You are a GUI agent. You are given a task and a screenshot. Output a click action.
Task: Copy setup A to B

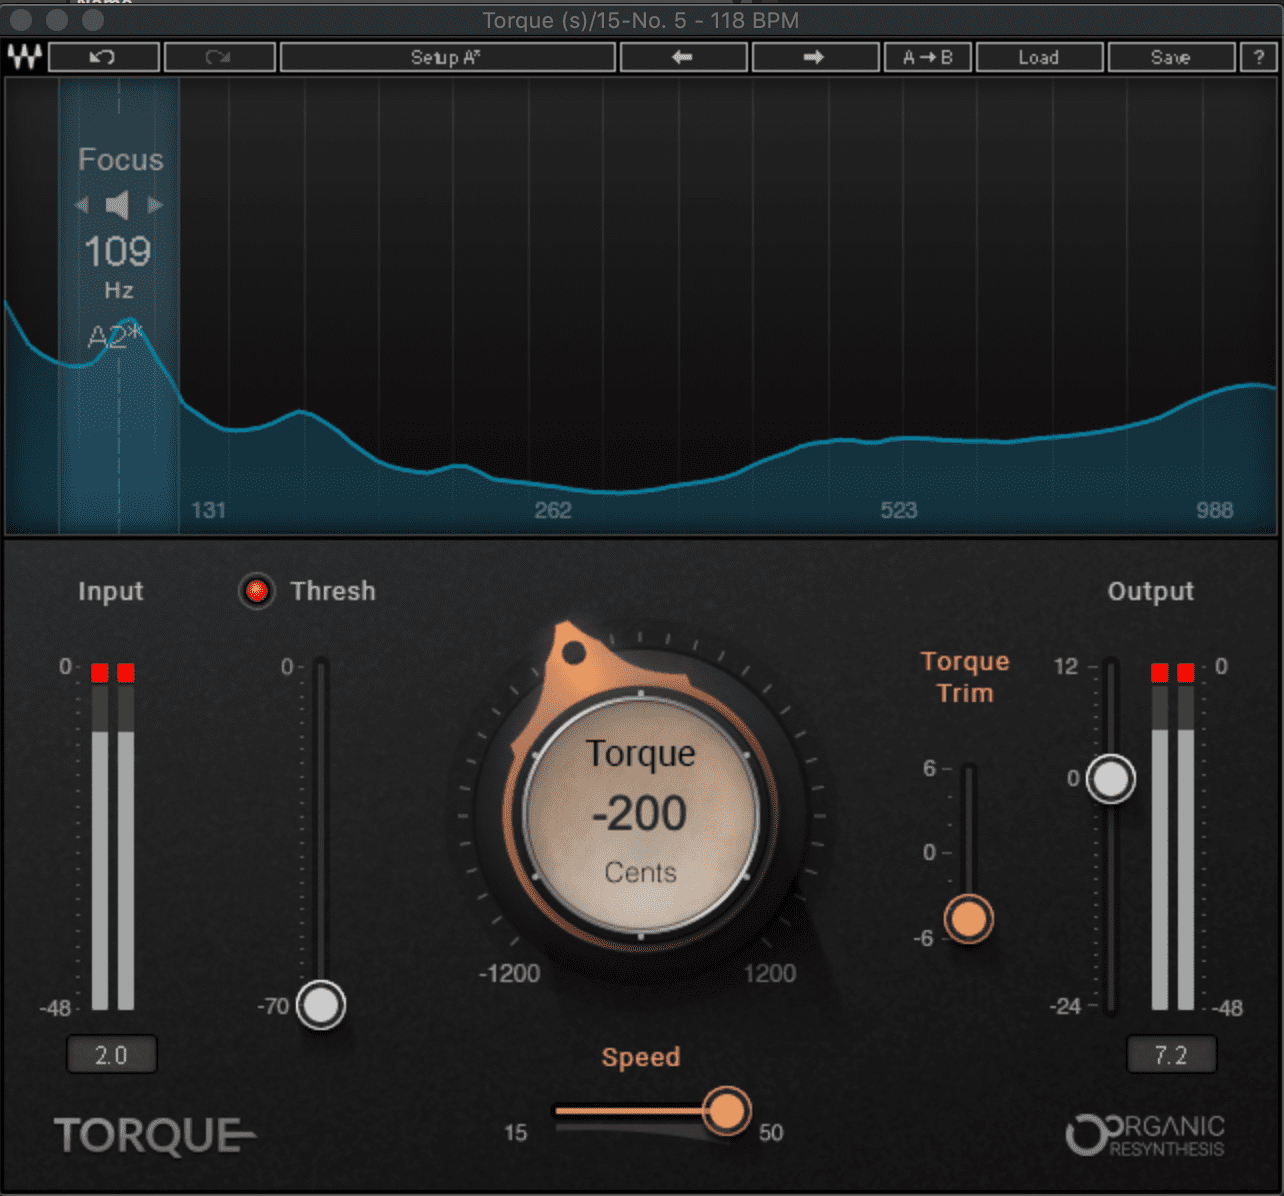(928, 57)
